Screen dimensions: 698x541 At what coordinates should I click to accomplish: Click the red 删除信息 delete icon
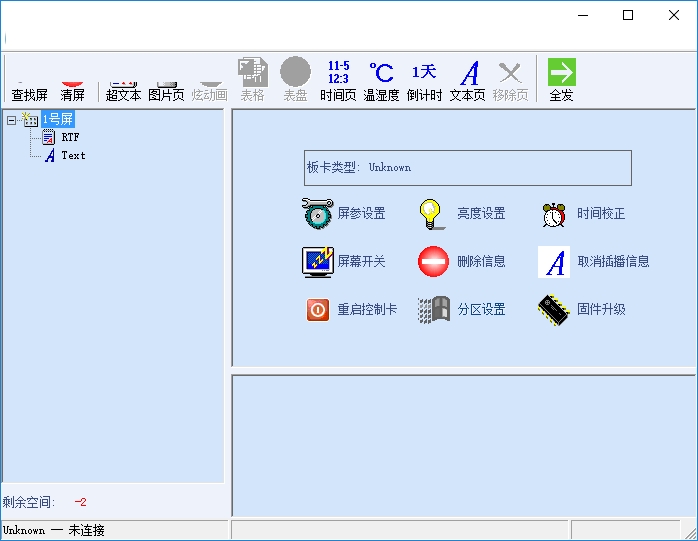(x=433, y=261)
